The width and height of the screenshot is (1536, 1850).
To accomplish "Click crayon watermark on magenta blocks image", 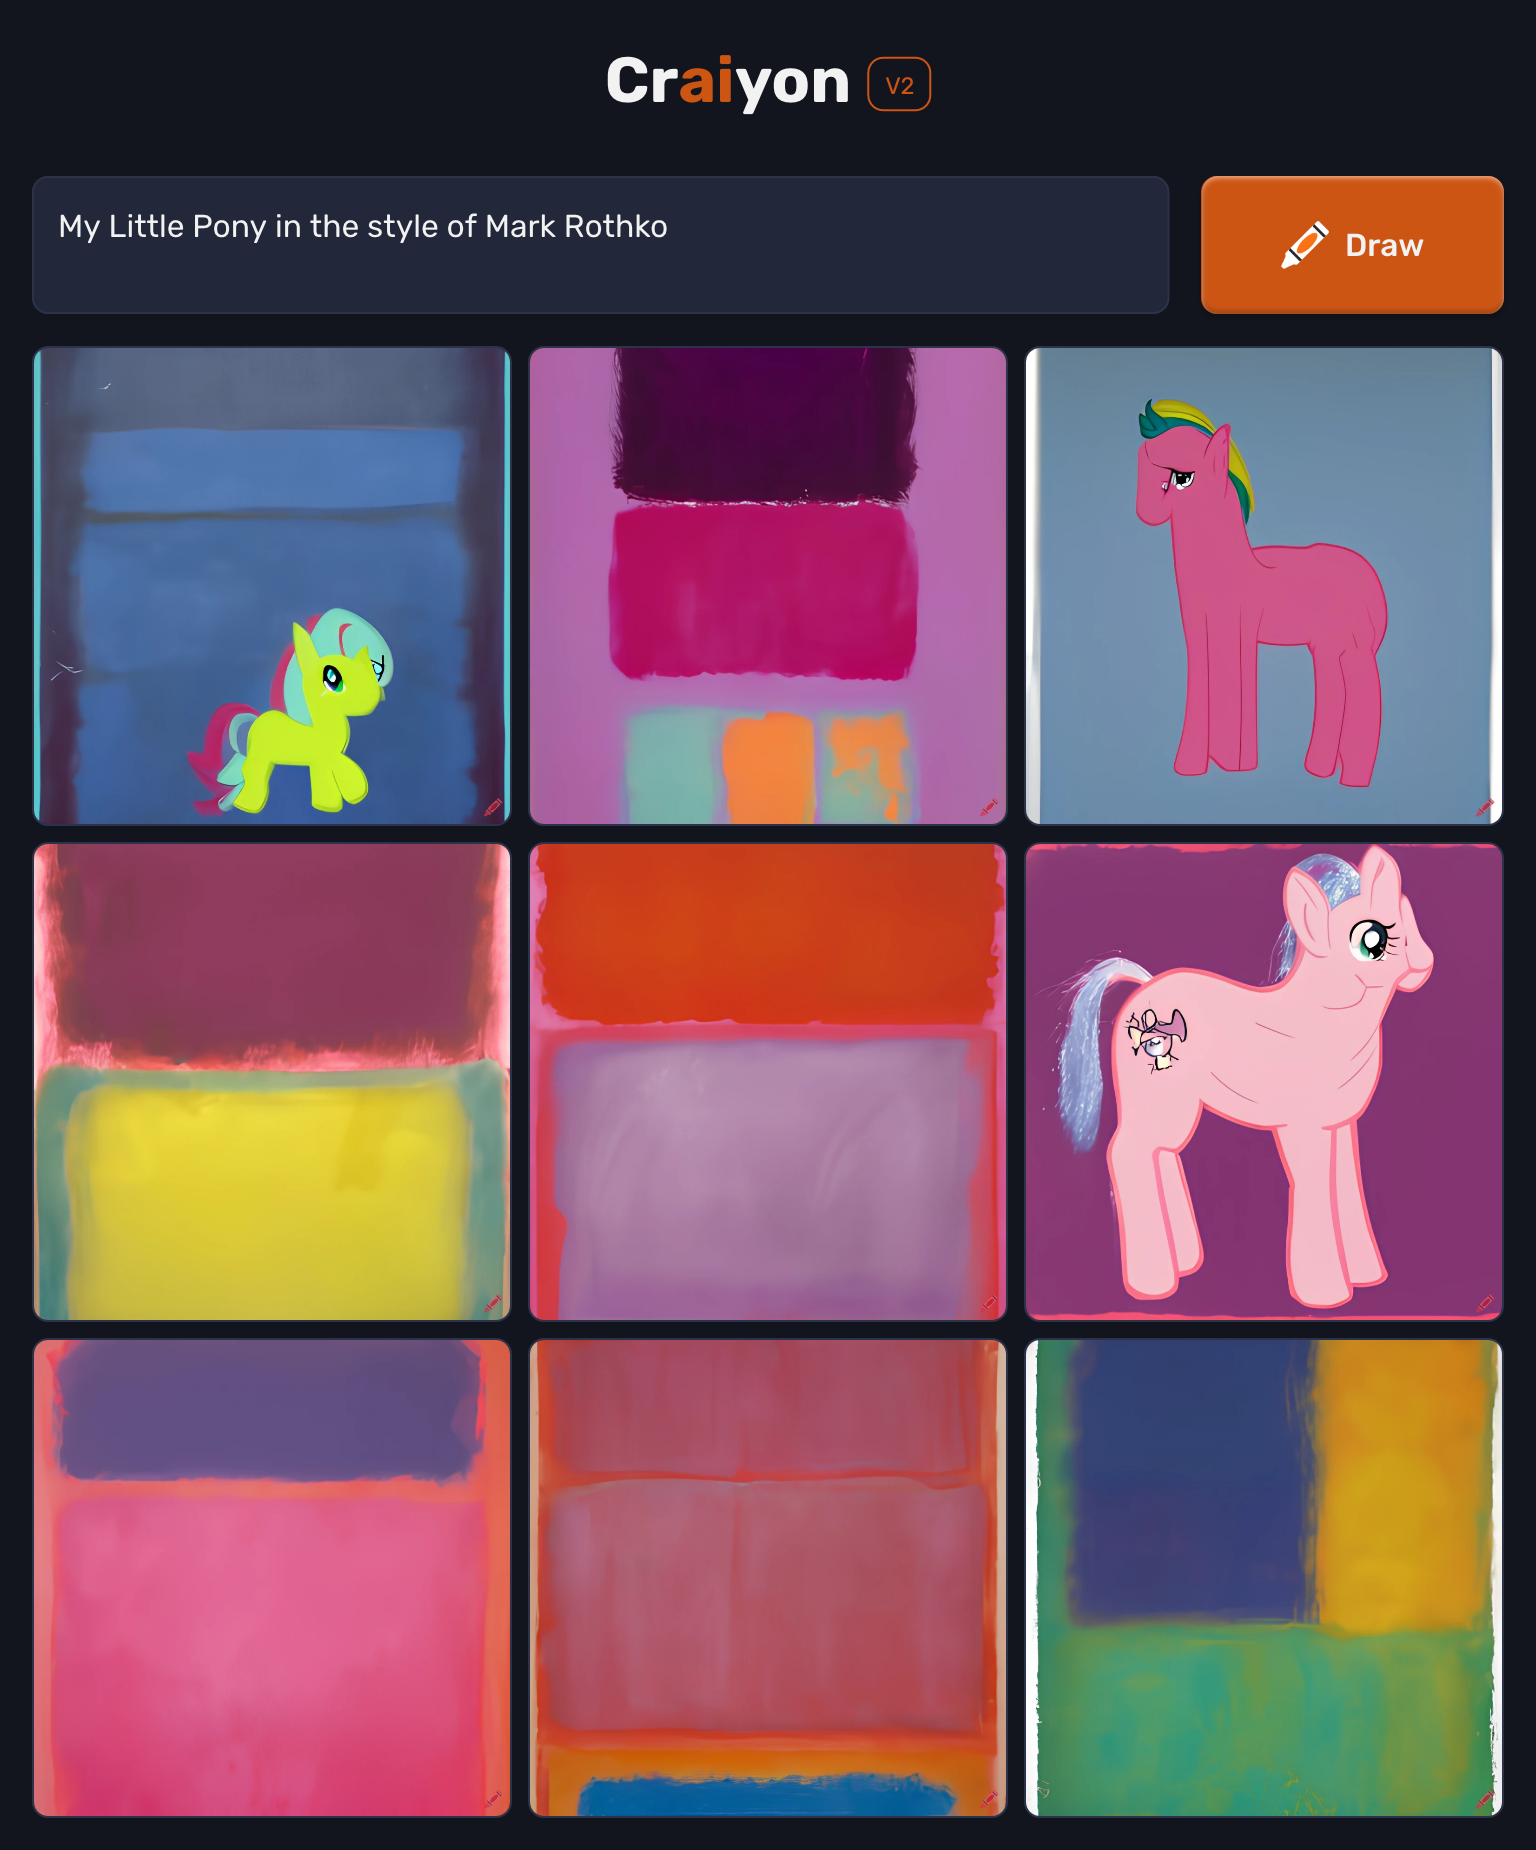I will (989, 807).
